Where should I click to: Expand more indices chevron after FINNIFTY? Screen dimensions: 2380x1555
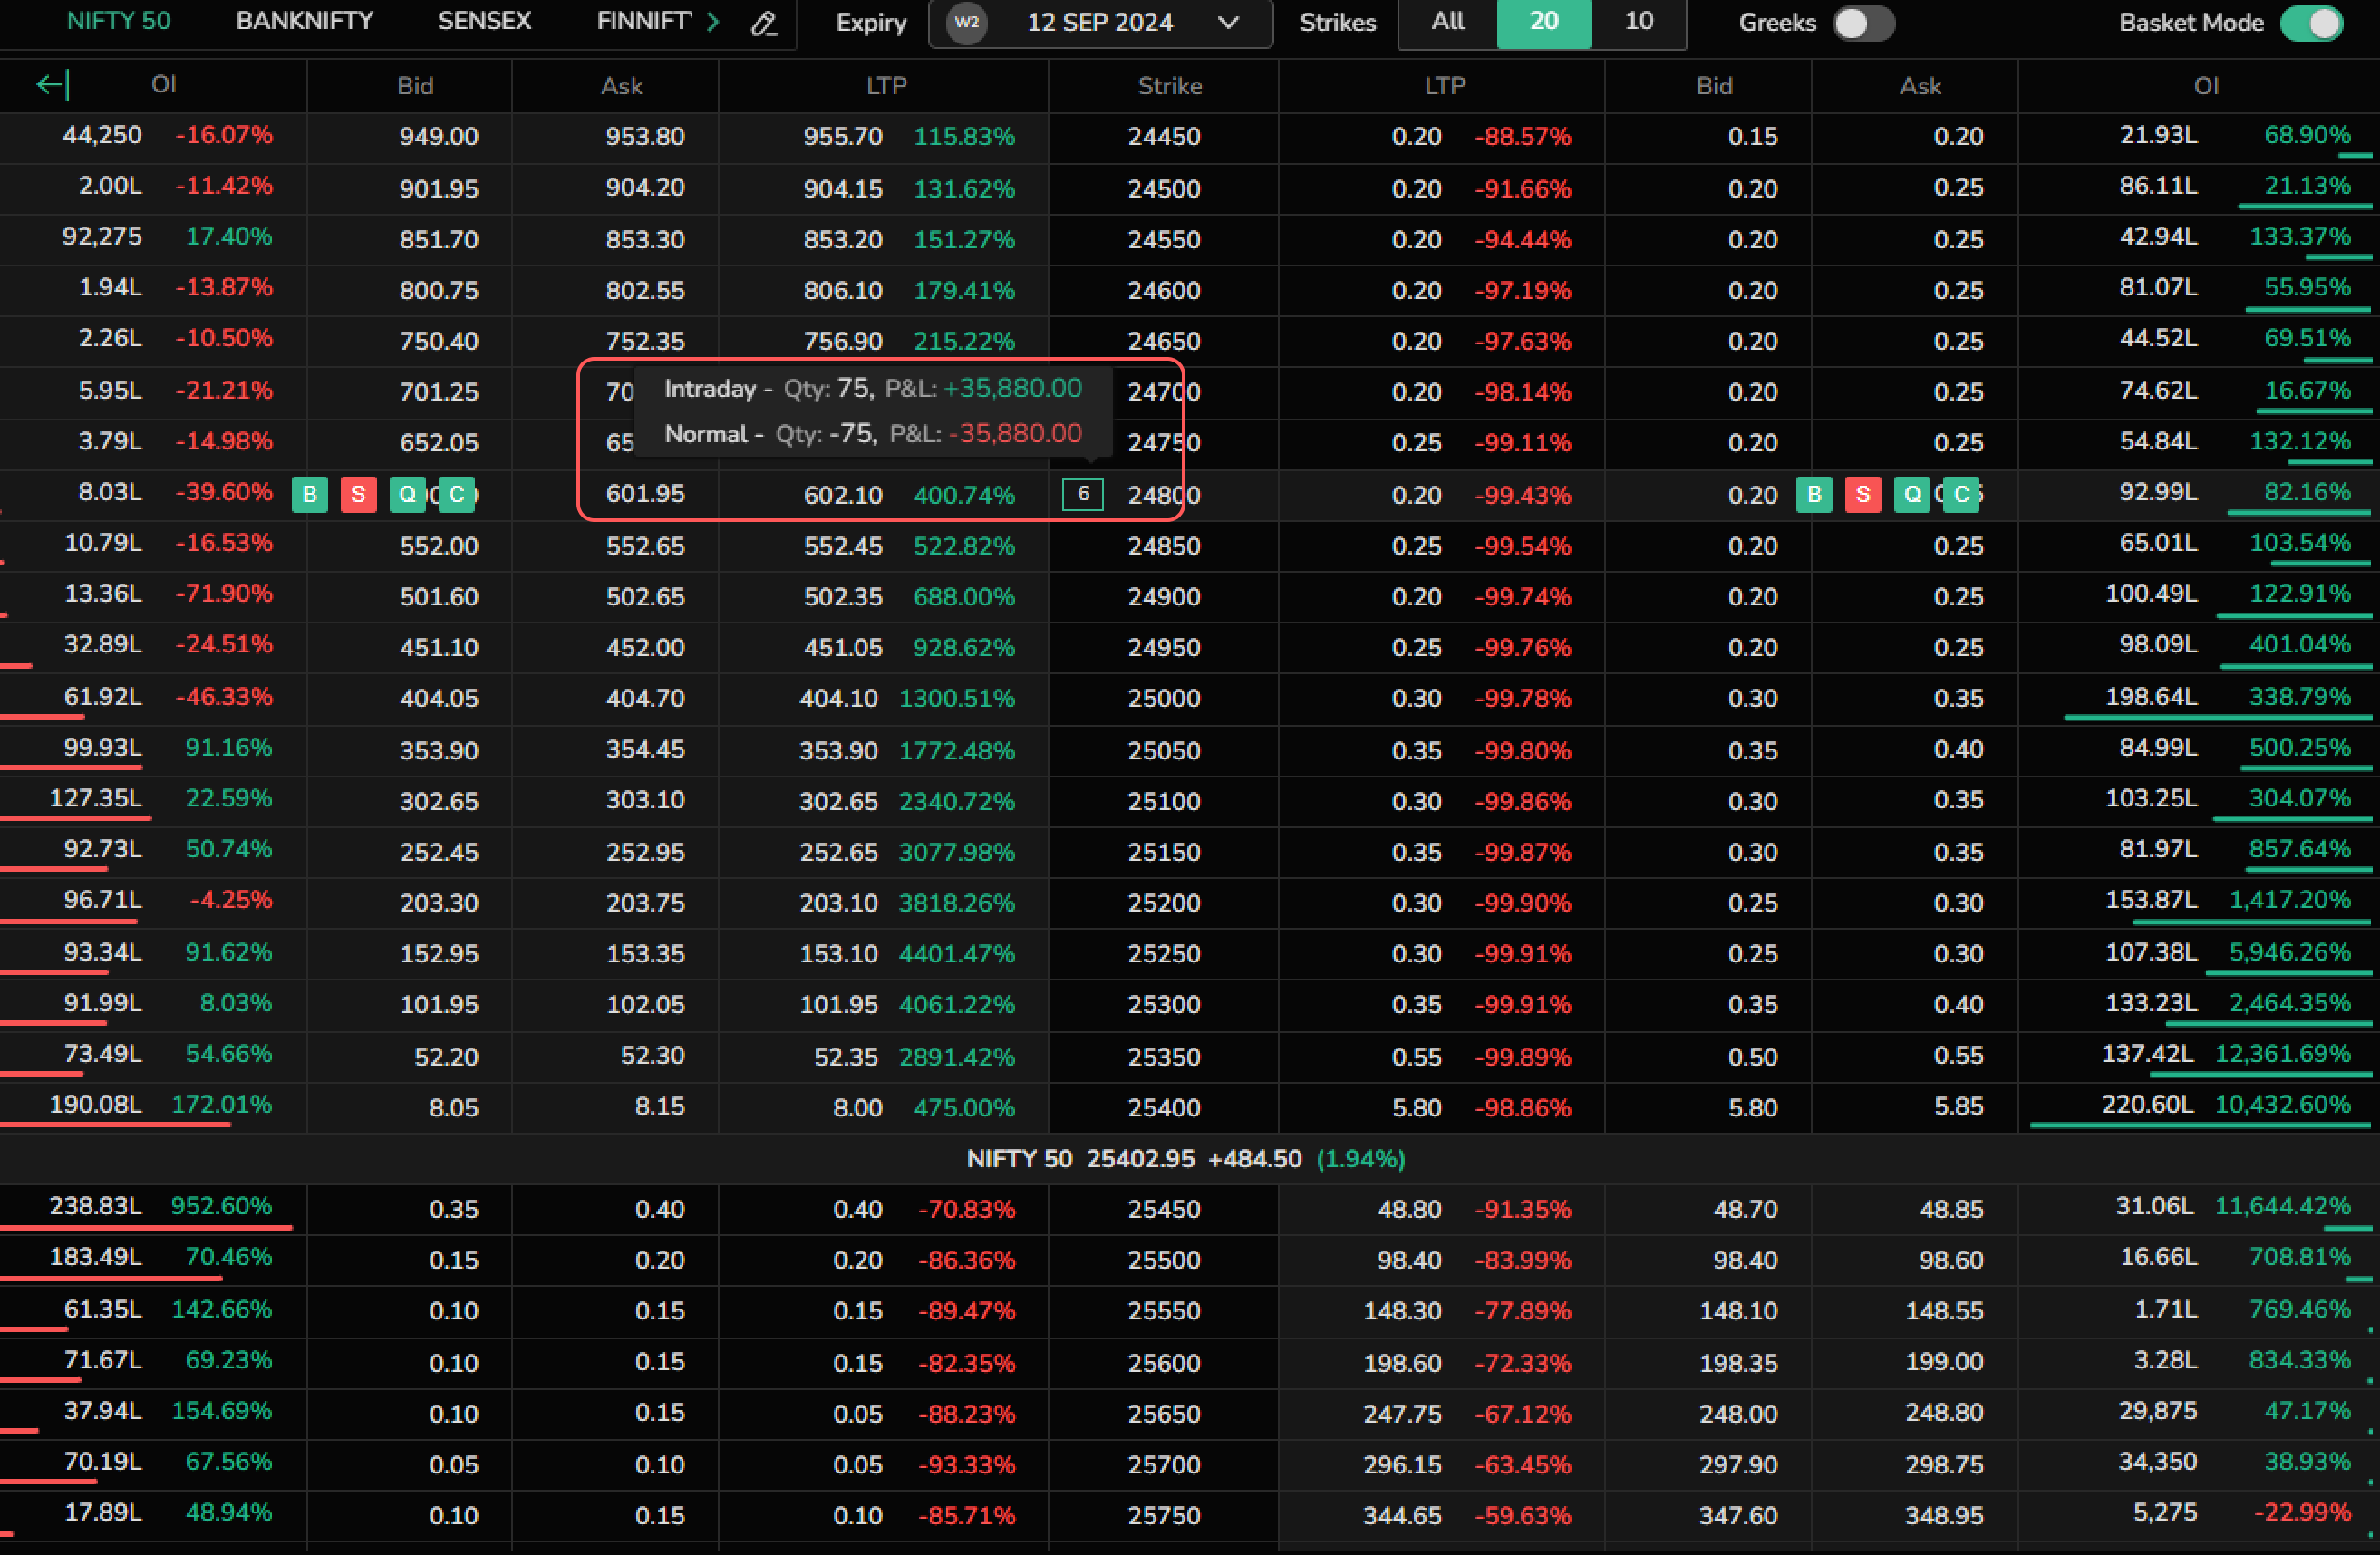pos(713,21)
